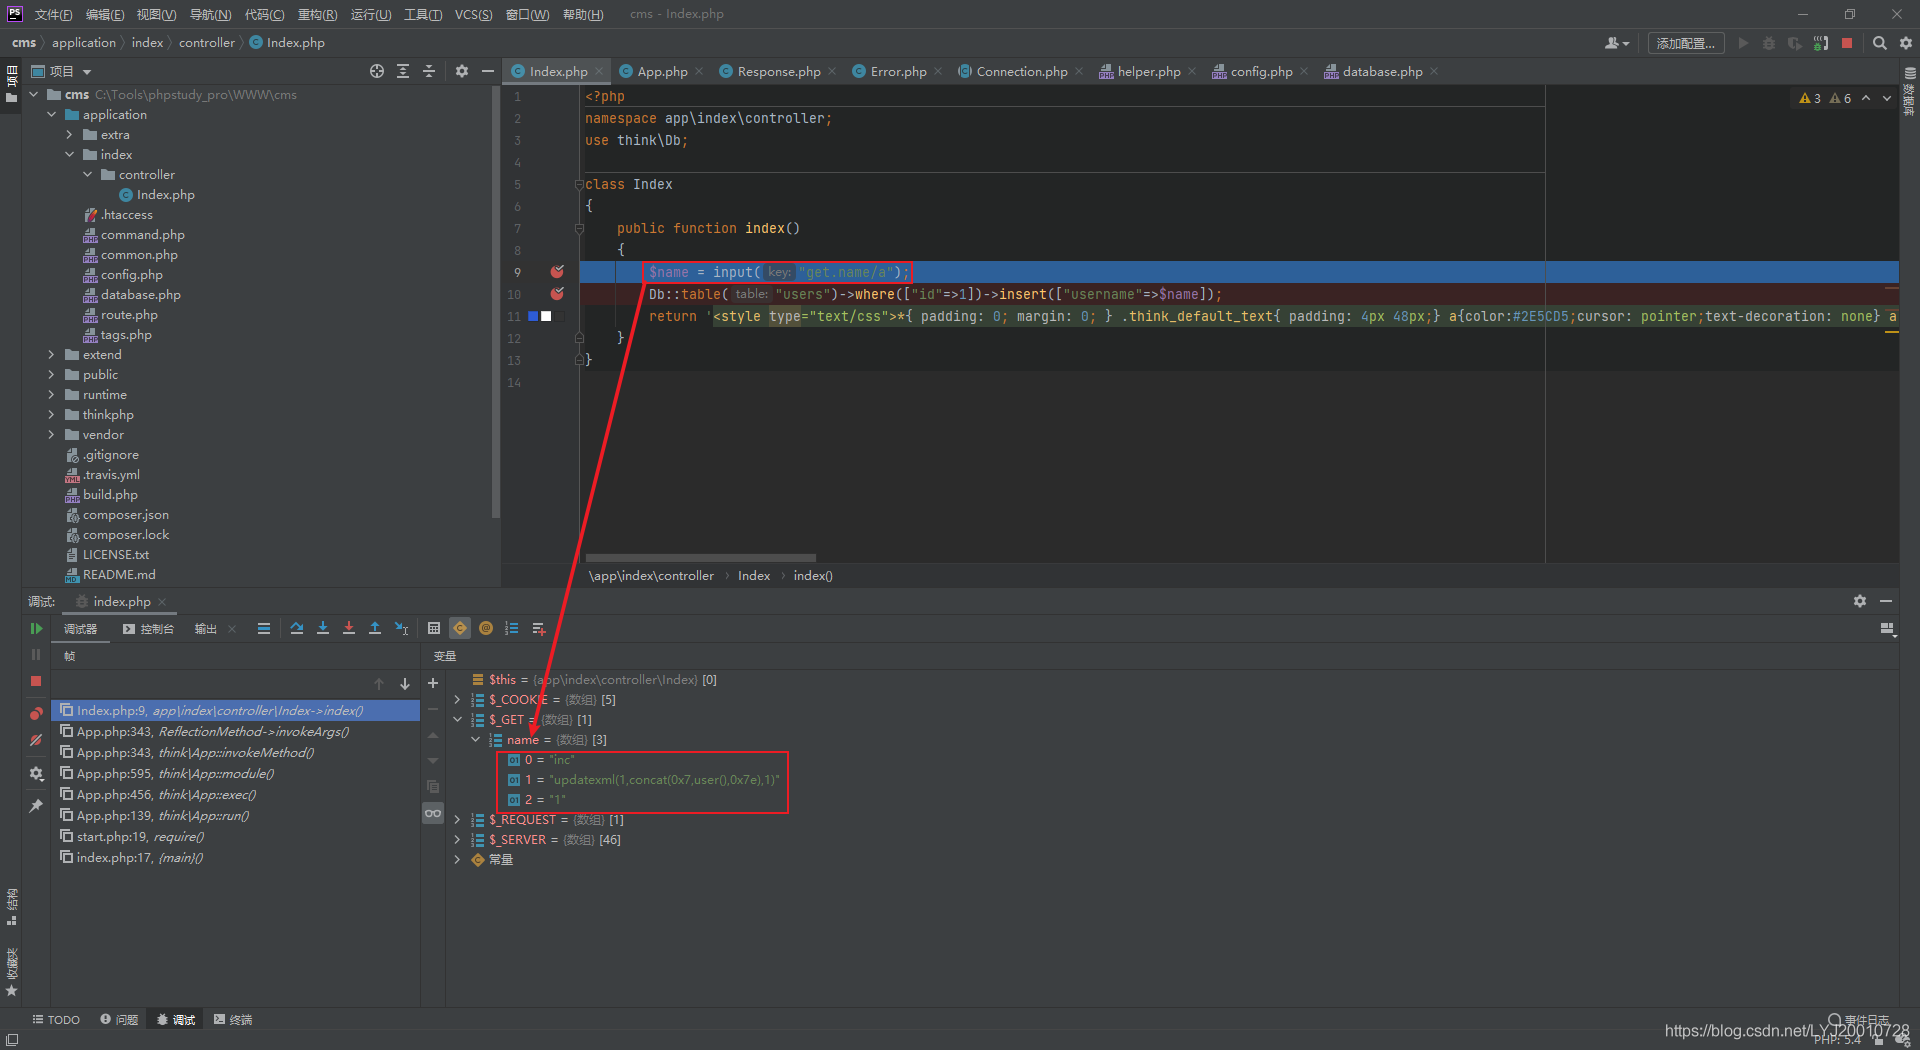The height and width of the screenshot is (1050, 1920).
Task: Open the VCS(S) menu
Action: tap(473, 14)
